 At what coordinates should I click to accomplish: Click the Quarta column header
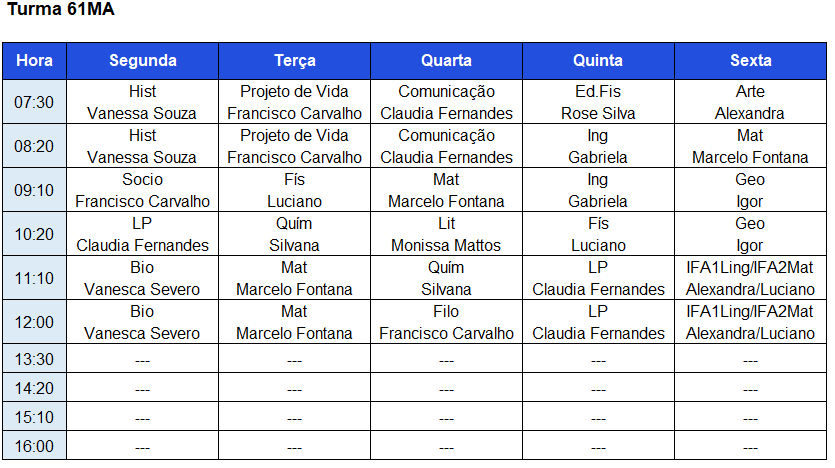pos(446,61)
